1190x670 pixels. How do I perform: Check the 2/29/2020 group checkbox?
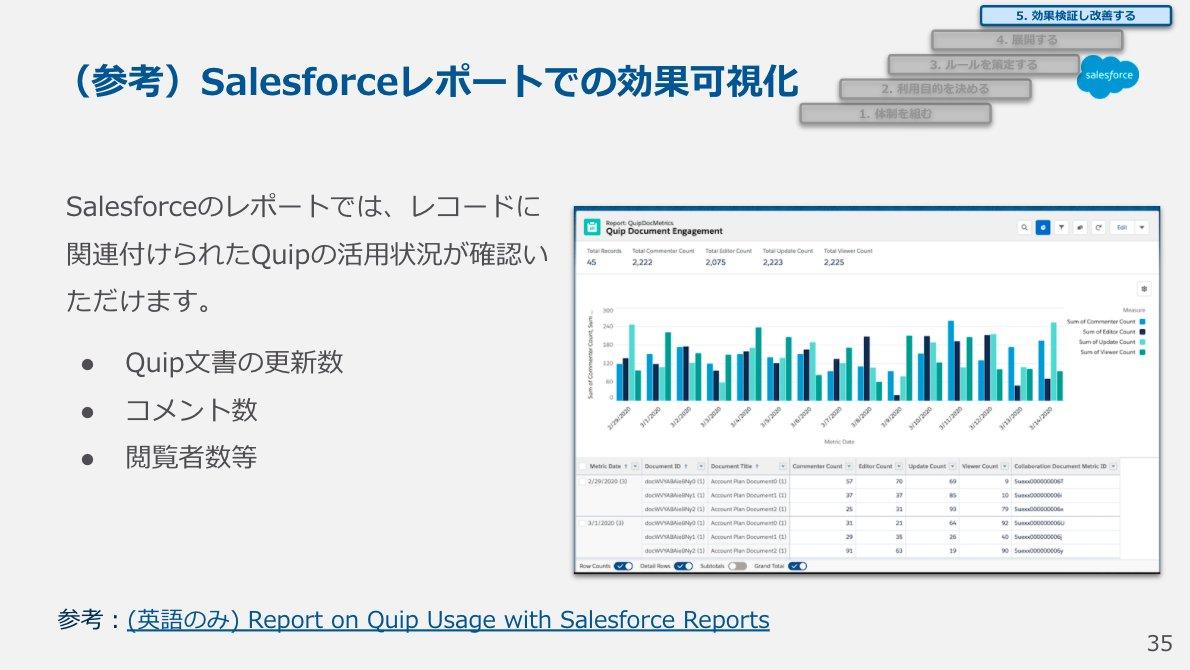pos(583,482)
